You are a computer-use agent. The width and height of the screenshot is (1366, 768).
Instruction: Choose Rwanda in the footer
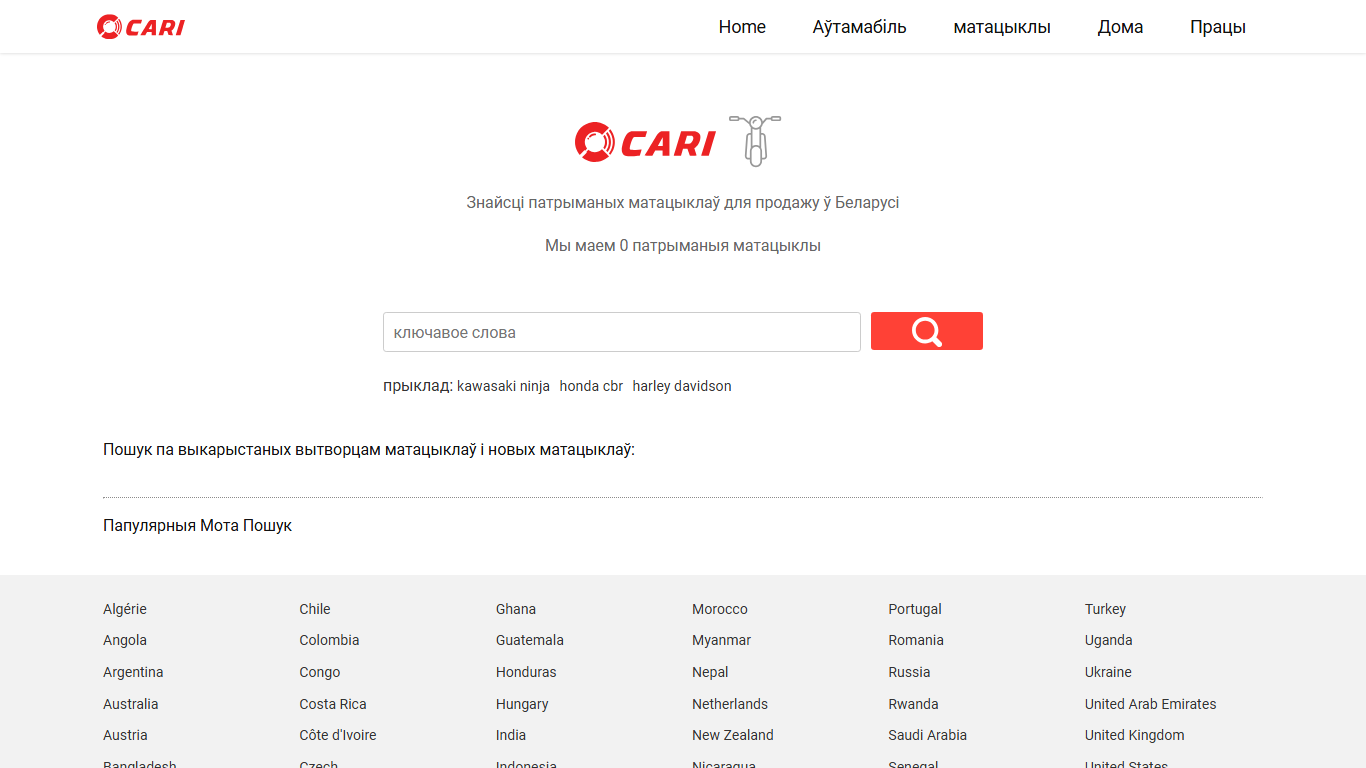coord(913,704)
